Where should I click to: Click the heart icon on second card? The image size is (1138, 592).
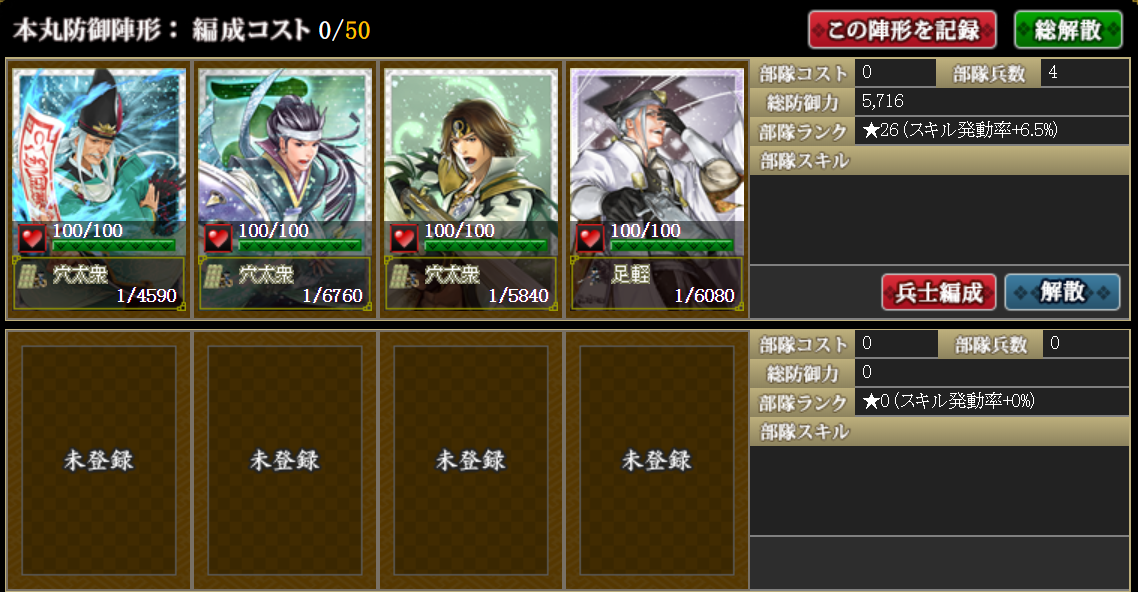pos(218,238)
